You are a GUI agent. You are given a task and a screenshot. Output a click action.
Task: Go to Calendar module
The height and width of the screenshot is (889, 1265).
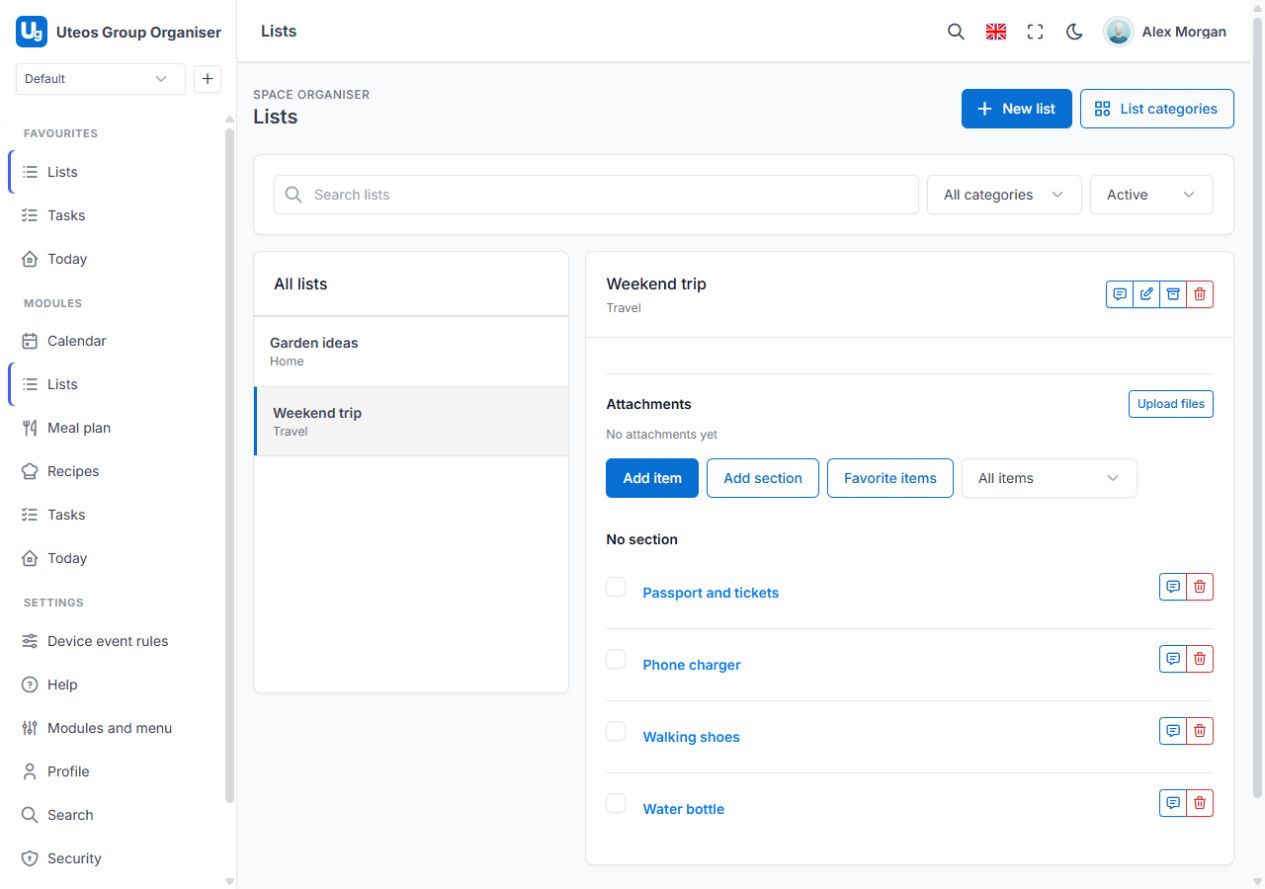(x=76, y=341)
